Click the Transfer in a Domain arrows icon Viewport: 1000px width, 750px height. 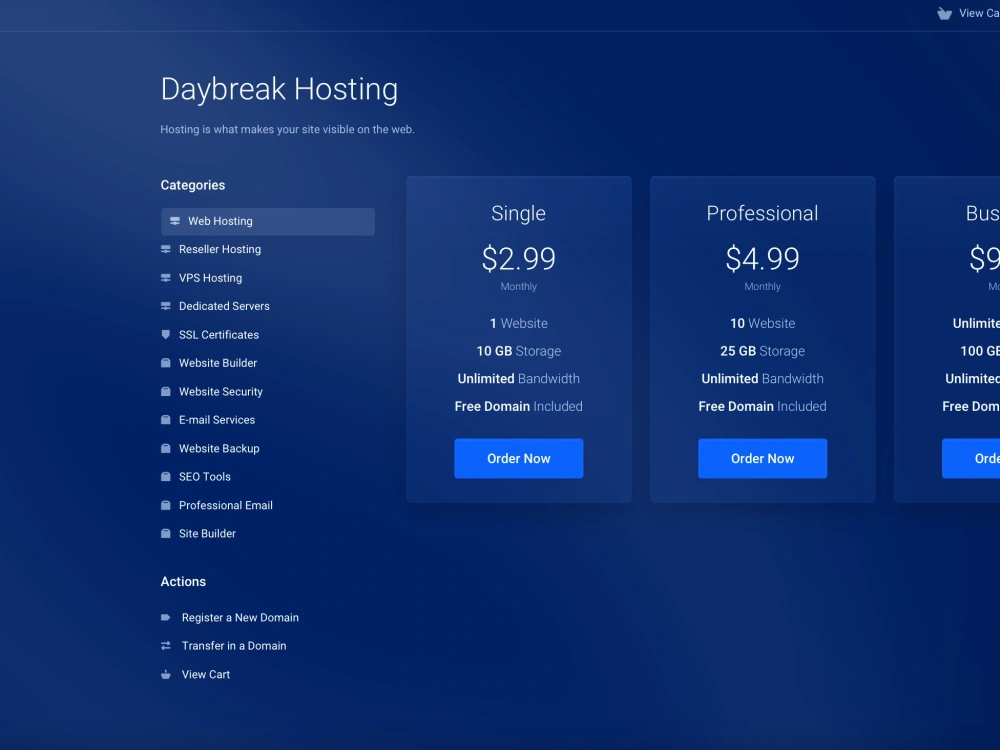click(x=166, y=646)
